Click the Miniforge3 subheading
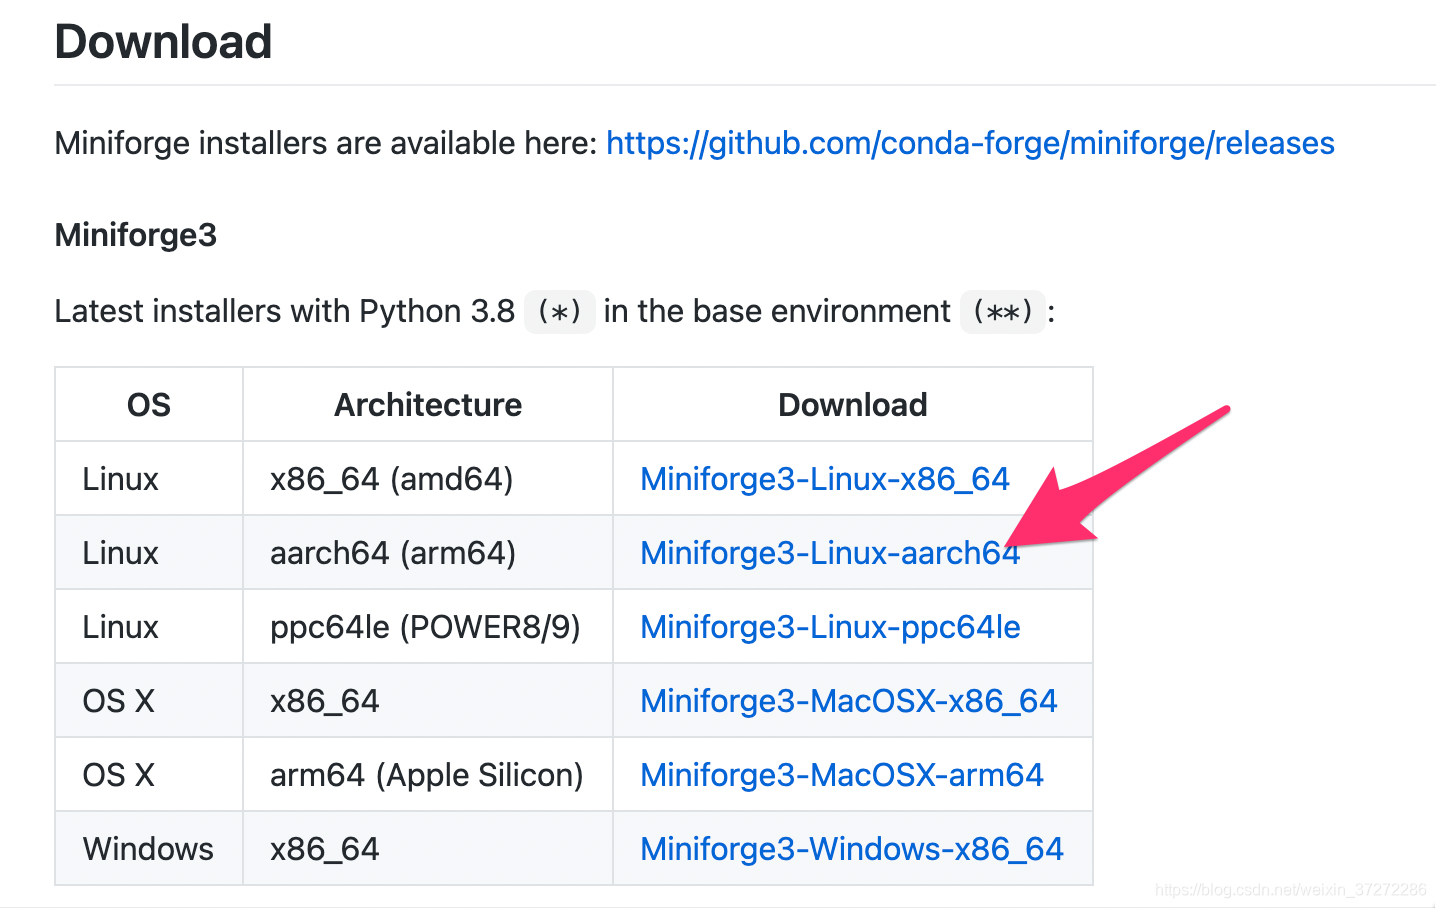Viewport: 1436px width, 908px height. click(x=136, y=235)
